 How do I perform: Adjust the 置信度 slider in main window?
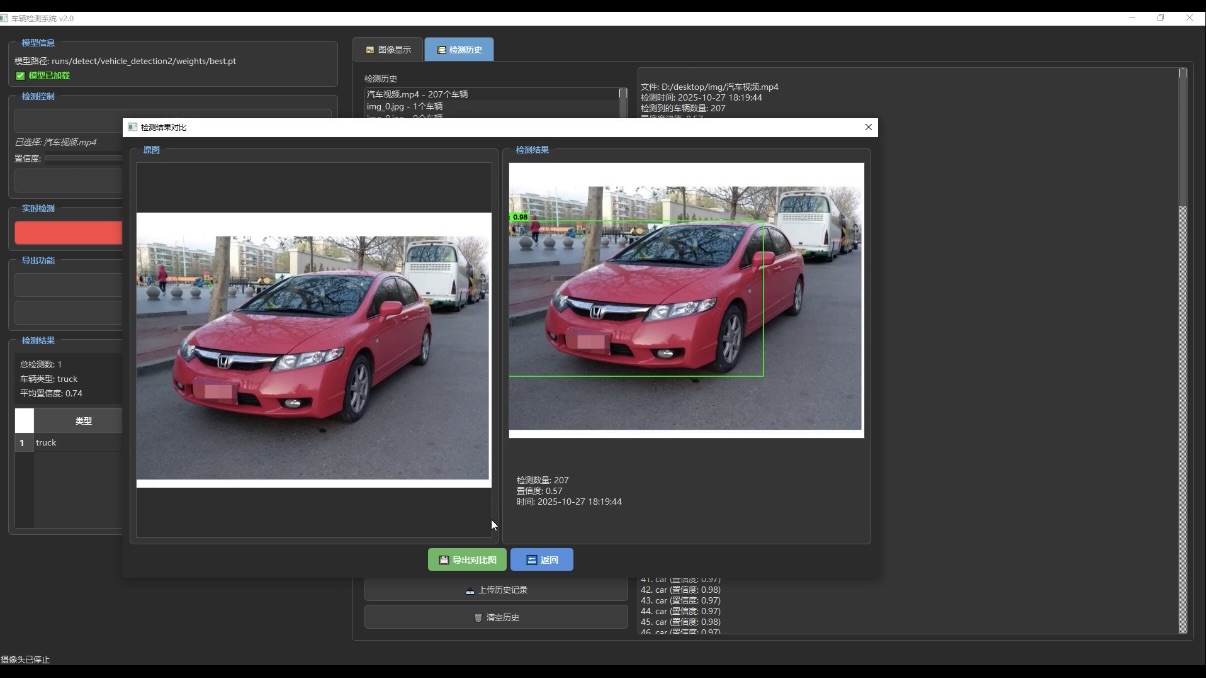pos(83,158)
